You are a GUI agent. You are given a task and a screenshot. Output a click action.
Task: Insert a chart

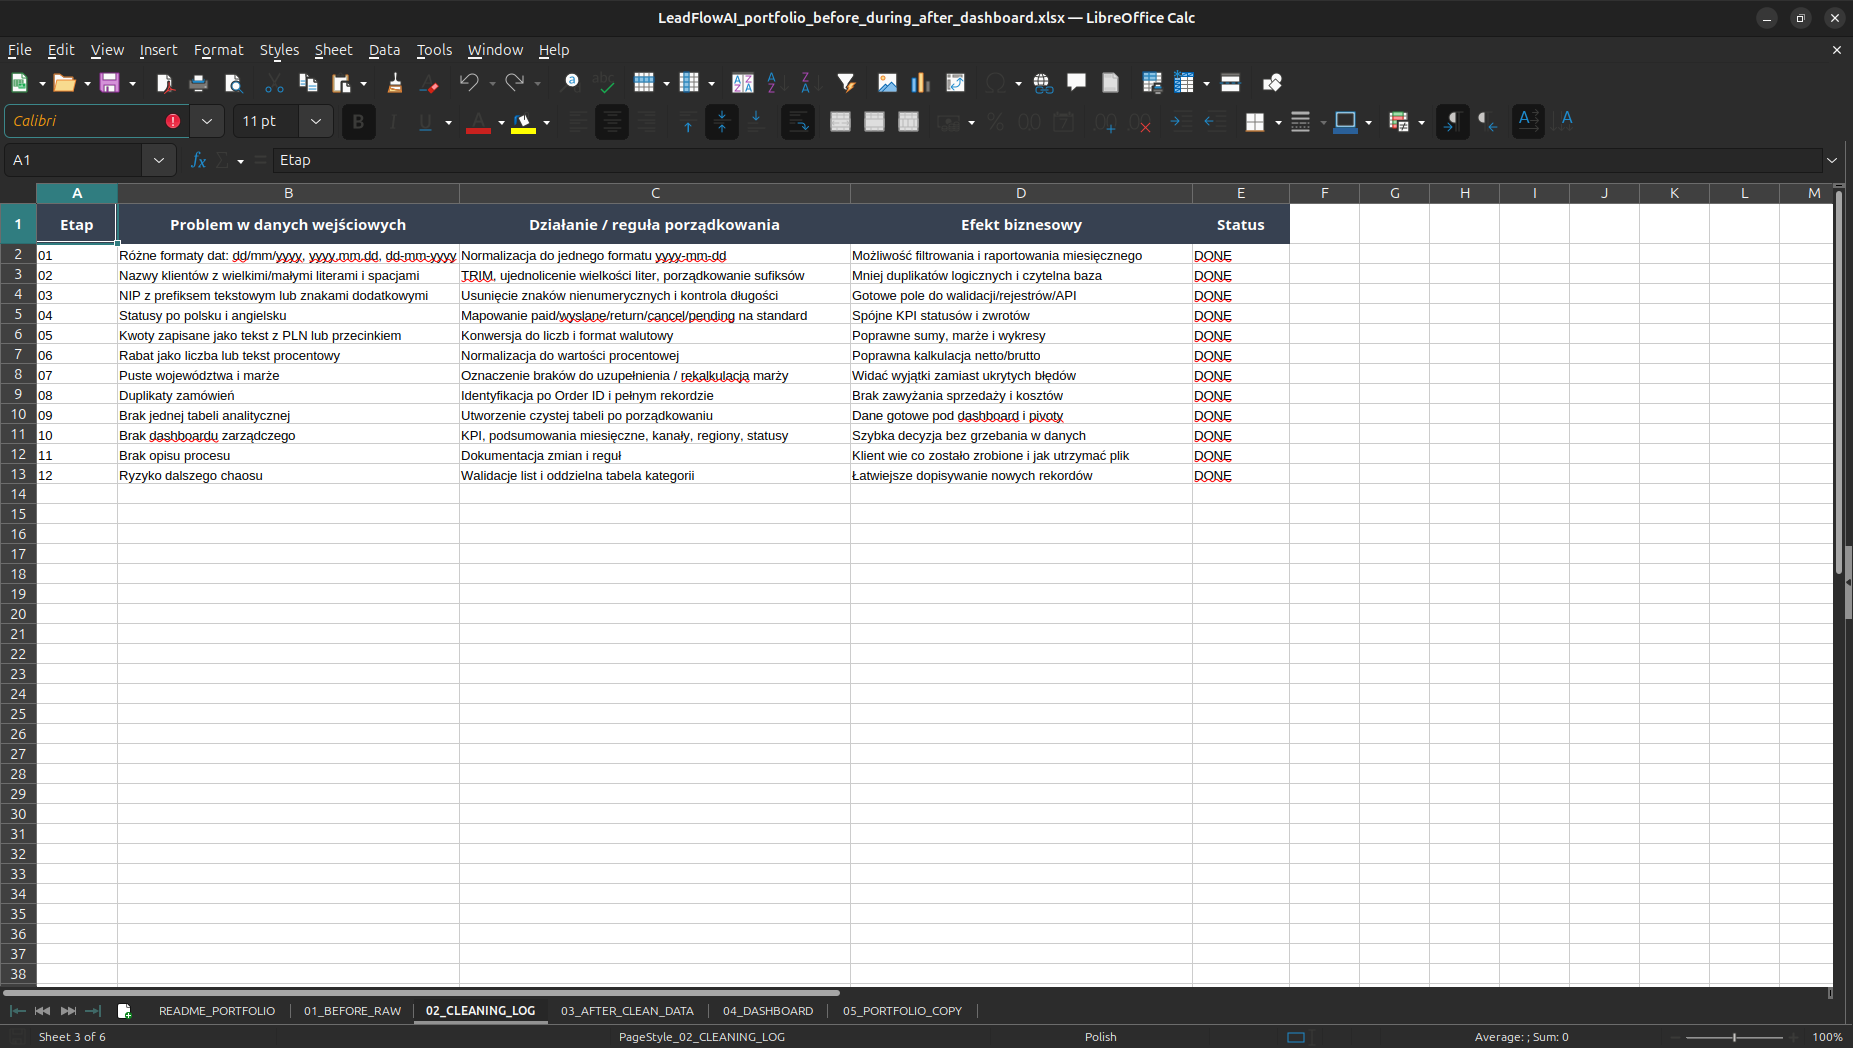(921, 83)
